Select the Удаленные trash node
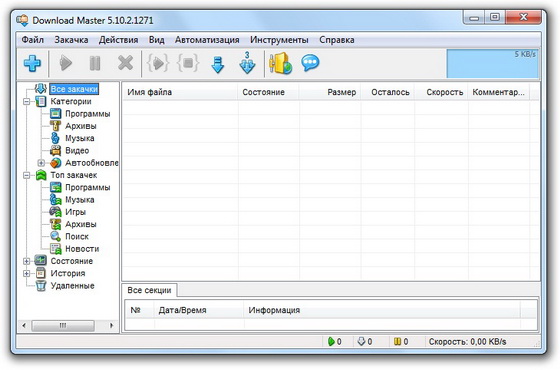The width and height of the screenshot is (560, 370). pos(72,286)
